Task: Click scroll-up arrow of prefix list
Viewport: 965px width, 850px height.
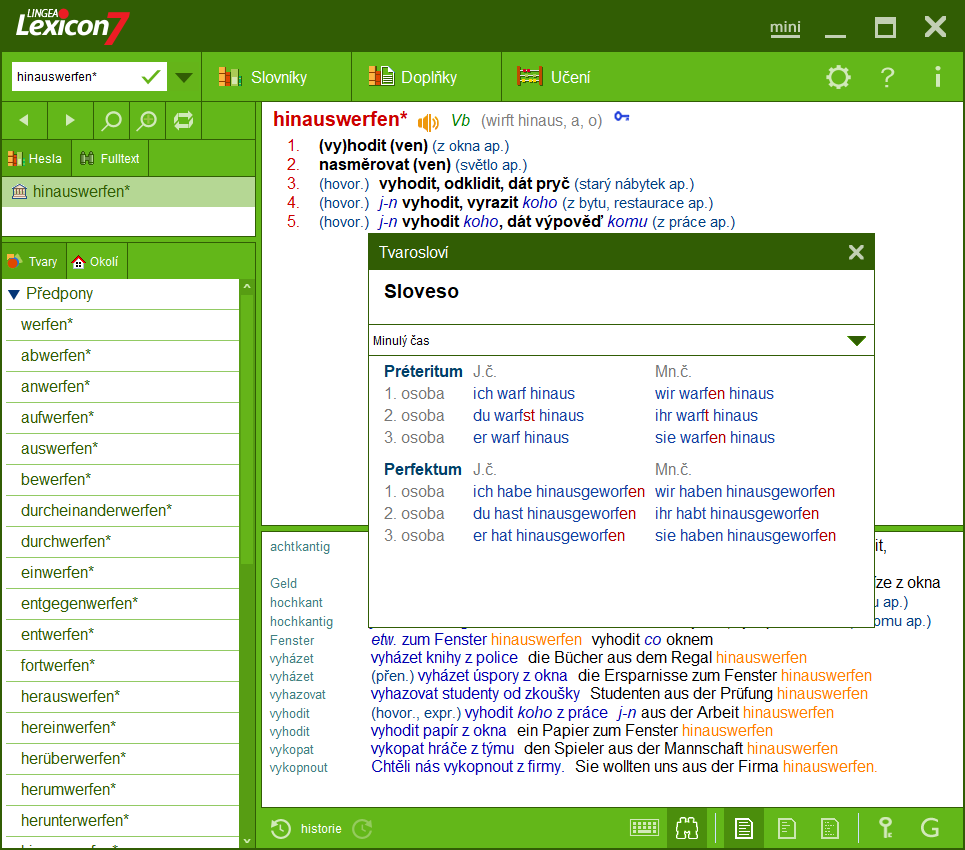Action: pos(247,286)
